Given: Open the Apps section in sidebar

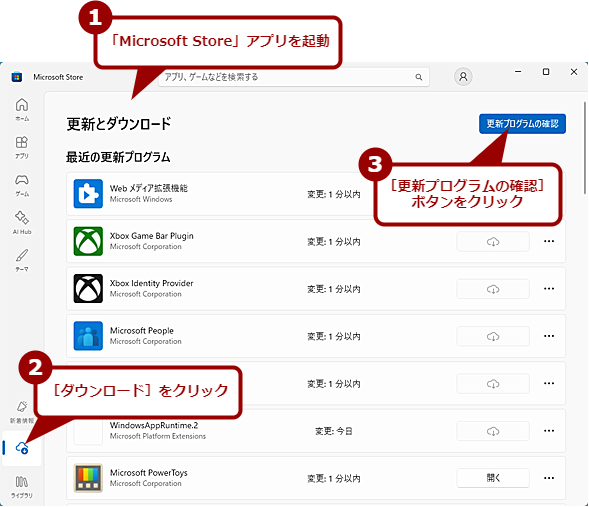Looking at the screenshot, I should 22,147.
